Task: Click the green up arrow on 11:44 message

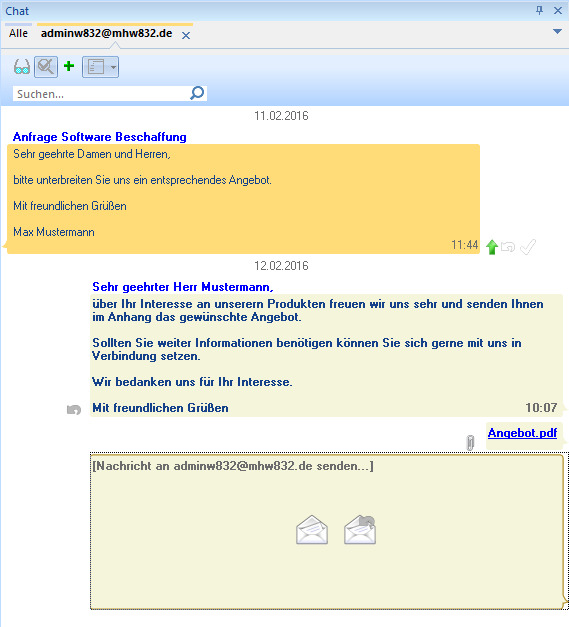Action: [492, 247]
